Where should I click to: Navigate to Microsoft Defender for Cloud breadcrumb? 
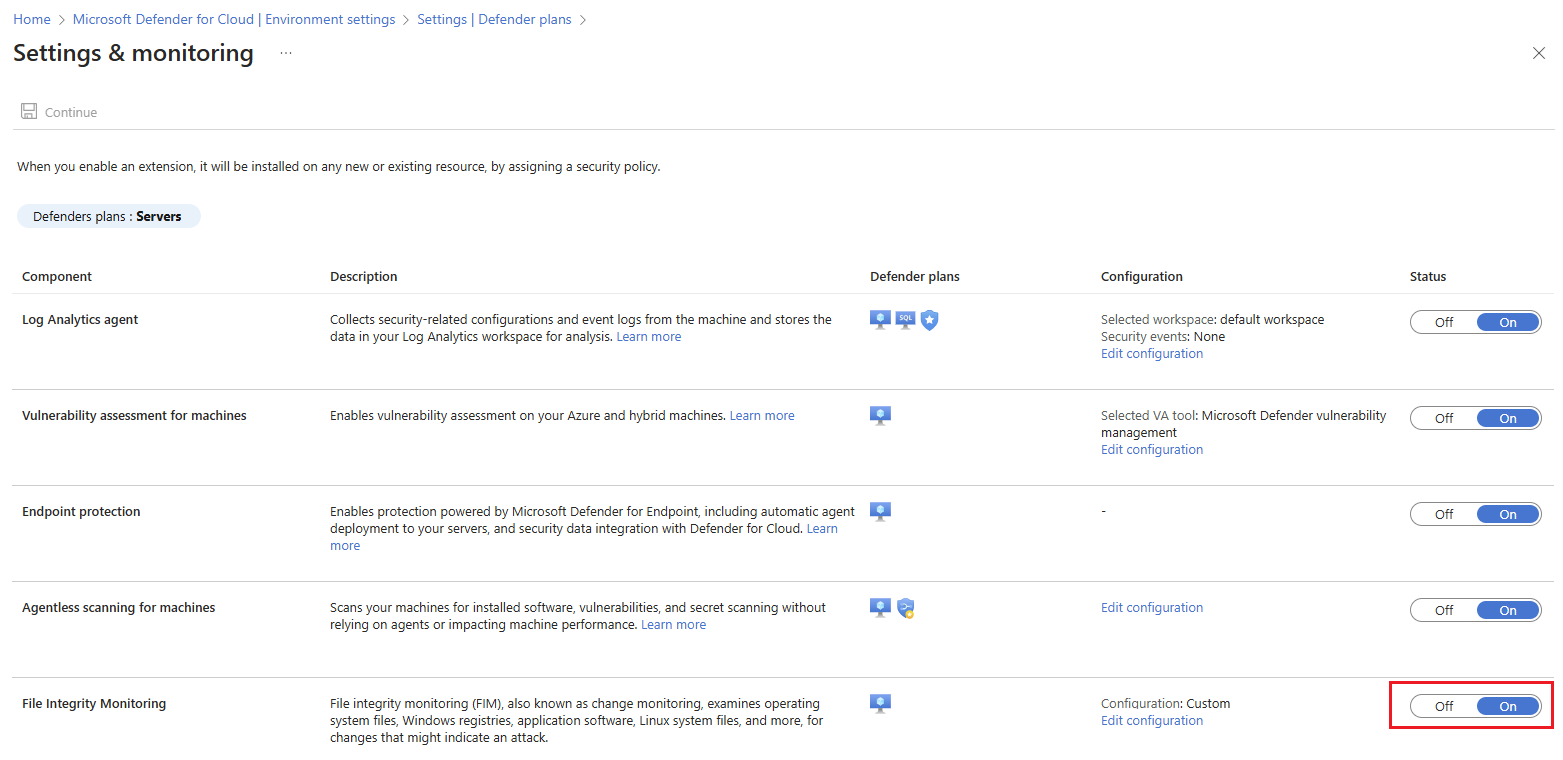pos(234,20)
